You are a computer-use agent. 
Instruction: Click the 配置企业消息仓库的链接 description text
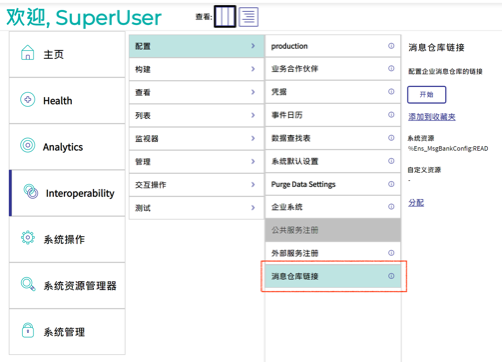[445, 71]
